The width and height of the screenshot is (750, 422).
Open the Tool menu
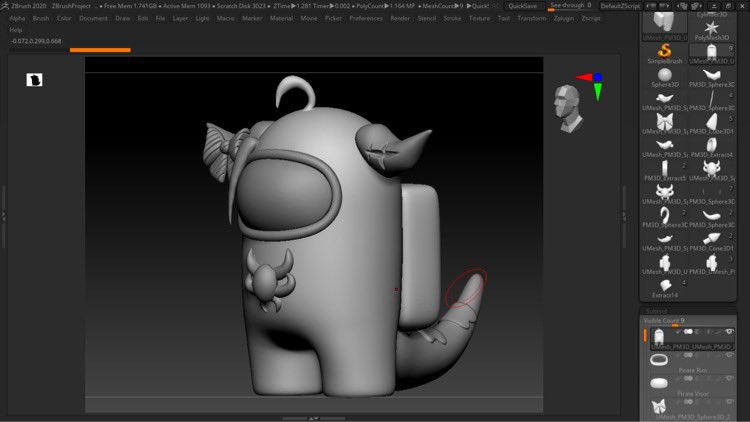click(504, 18)
